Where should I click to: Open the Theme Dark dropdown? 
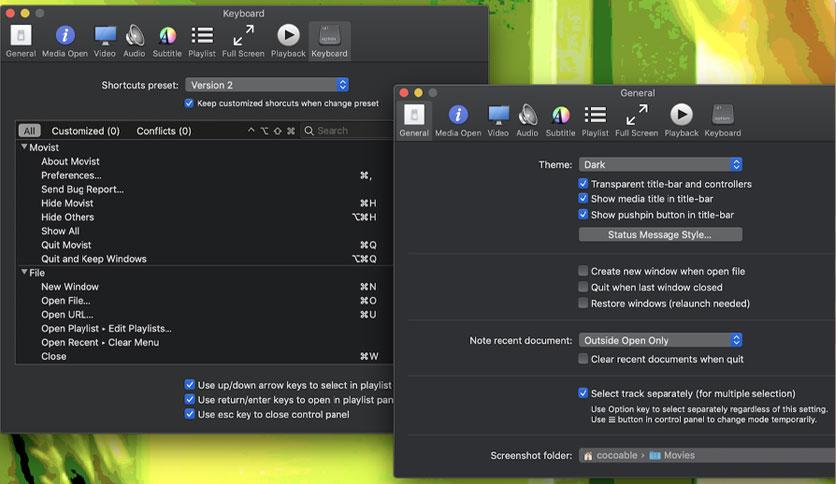(x=661, y=164)
